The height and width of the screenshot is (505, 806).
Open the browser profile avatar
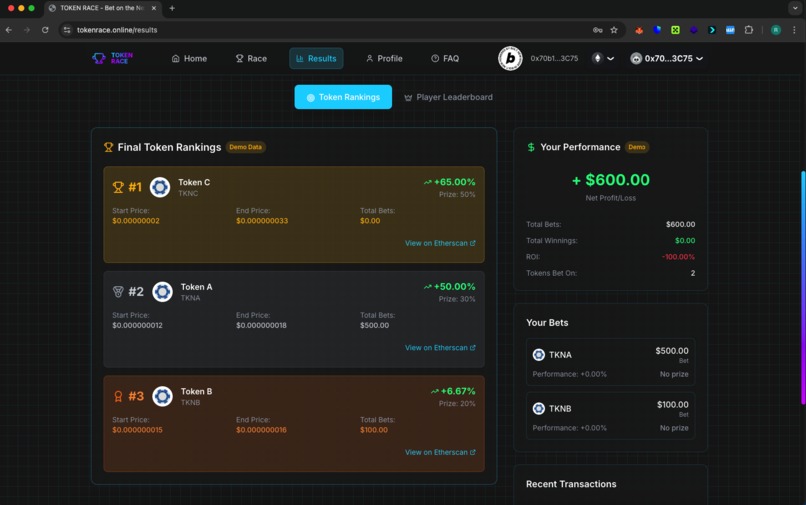pos(776,30)
